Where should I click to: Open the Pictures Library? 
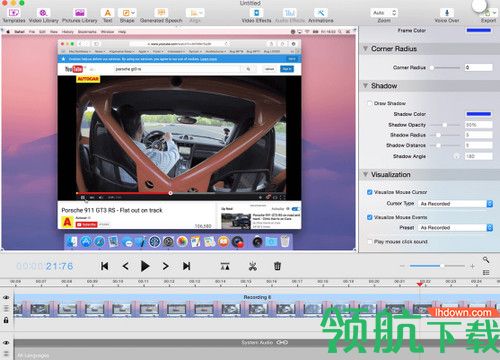tap(80, 15)
